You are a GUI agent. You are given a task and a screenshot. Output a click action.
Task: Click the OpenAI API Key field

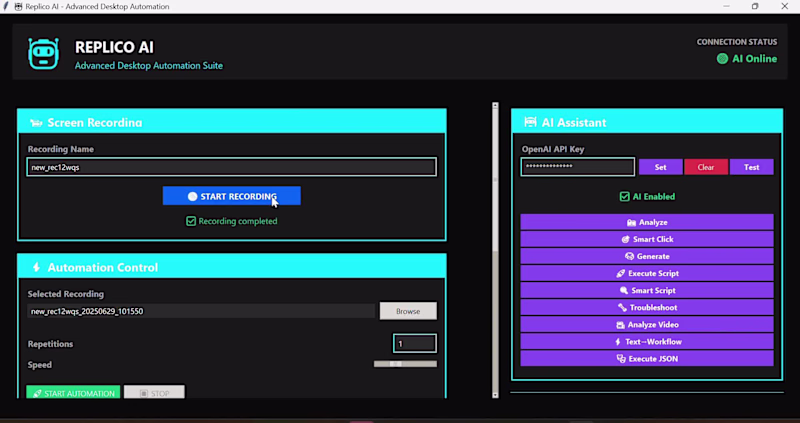[578, 167]
